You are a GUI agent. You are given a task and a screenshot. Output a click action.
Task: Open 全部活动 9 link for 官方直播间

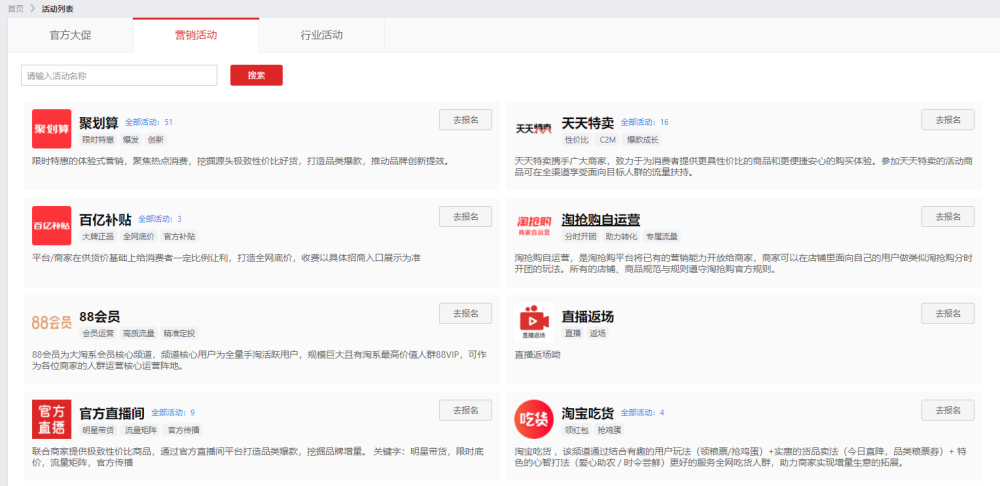point(173,412)
